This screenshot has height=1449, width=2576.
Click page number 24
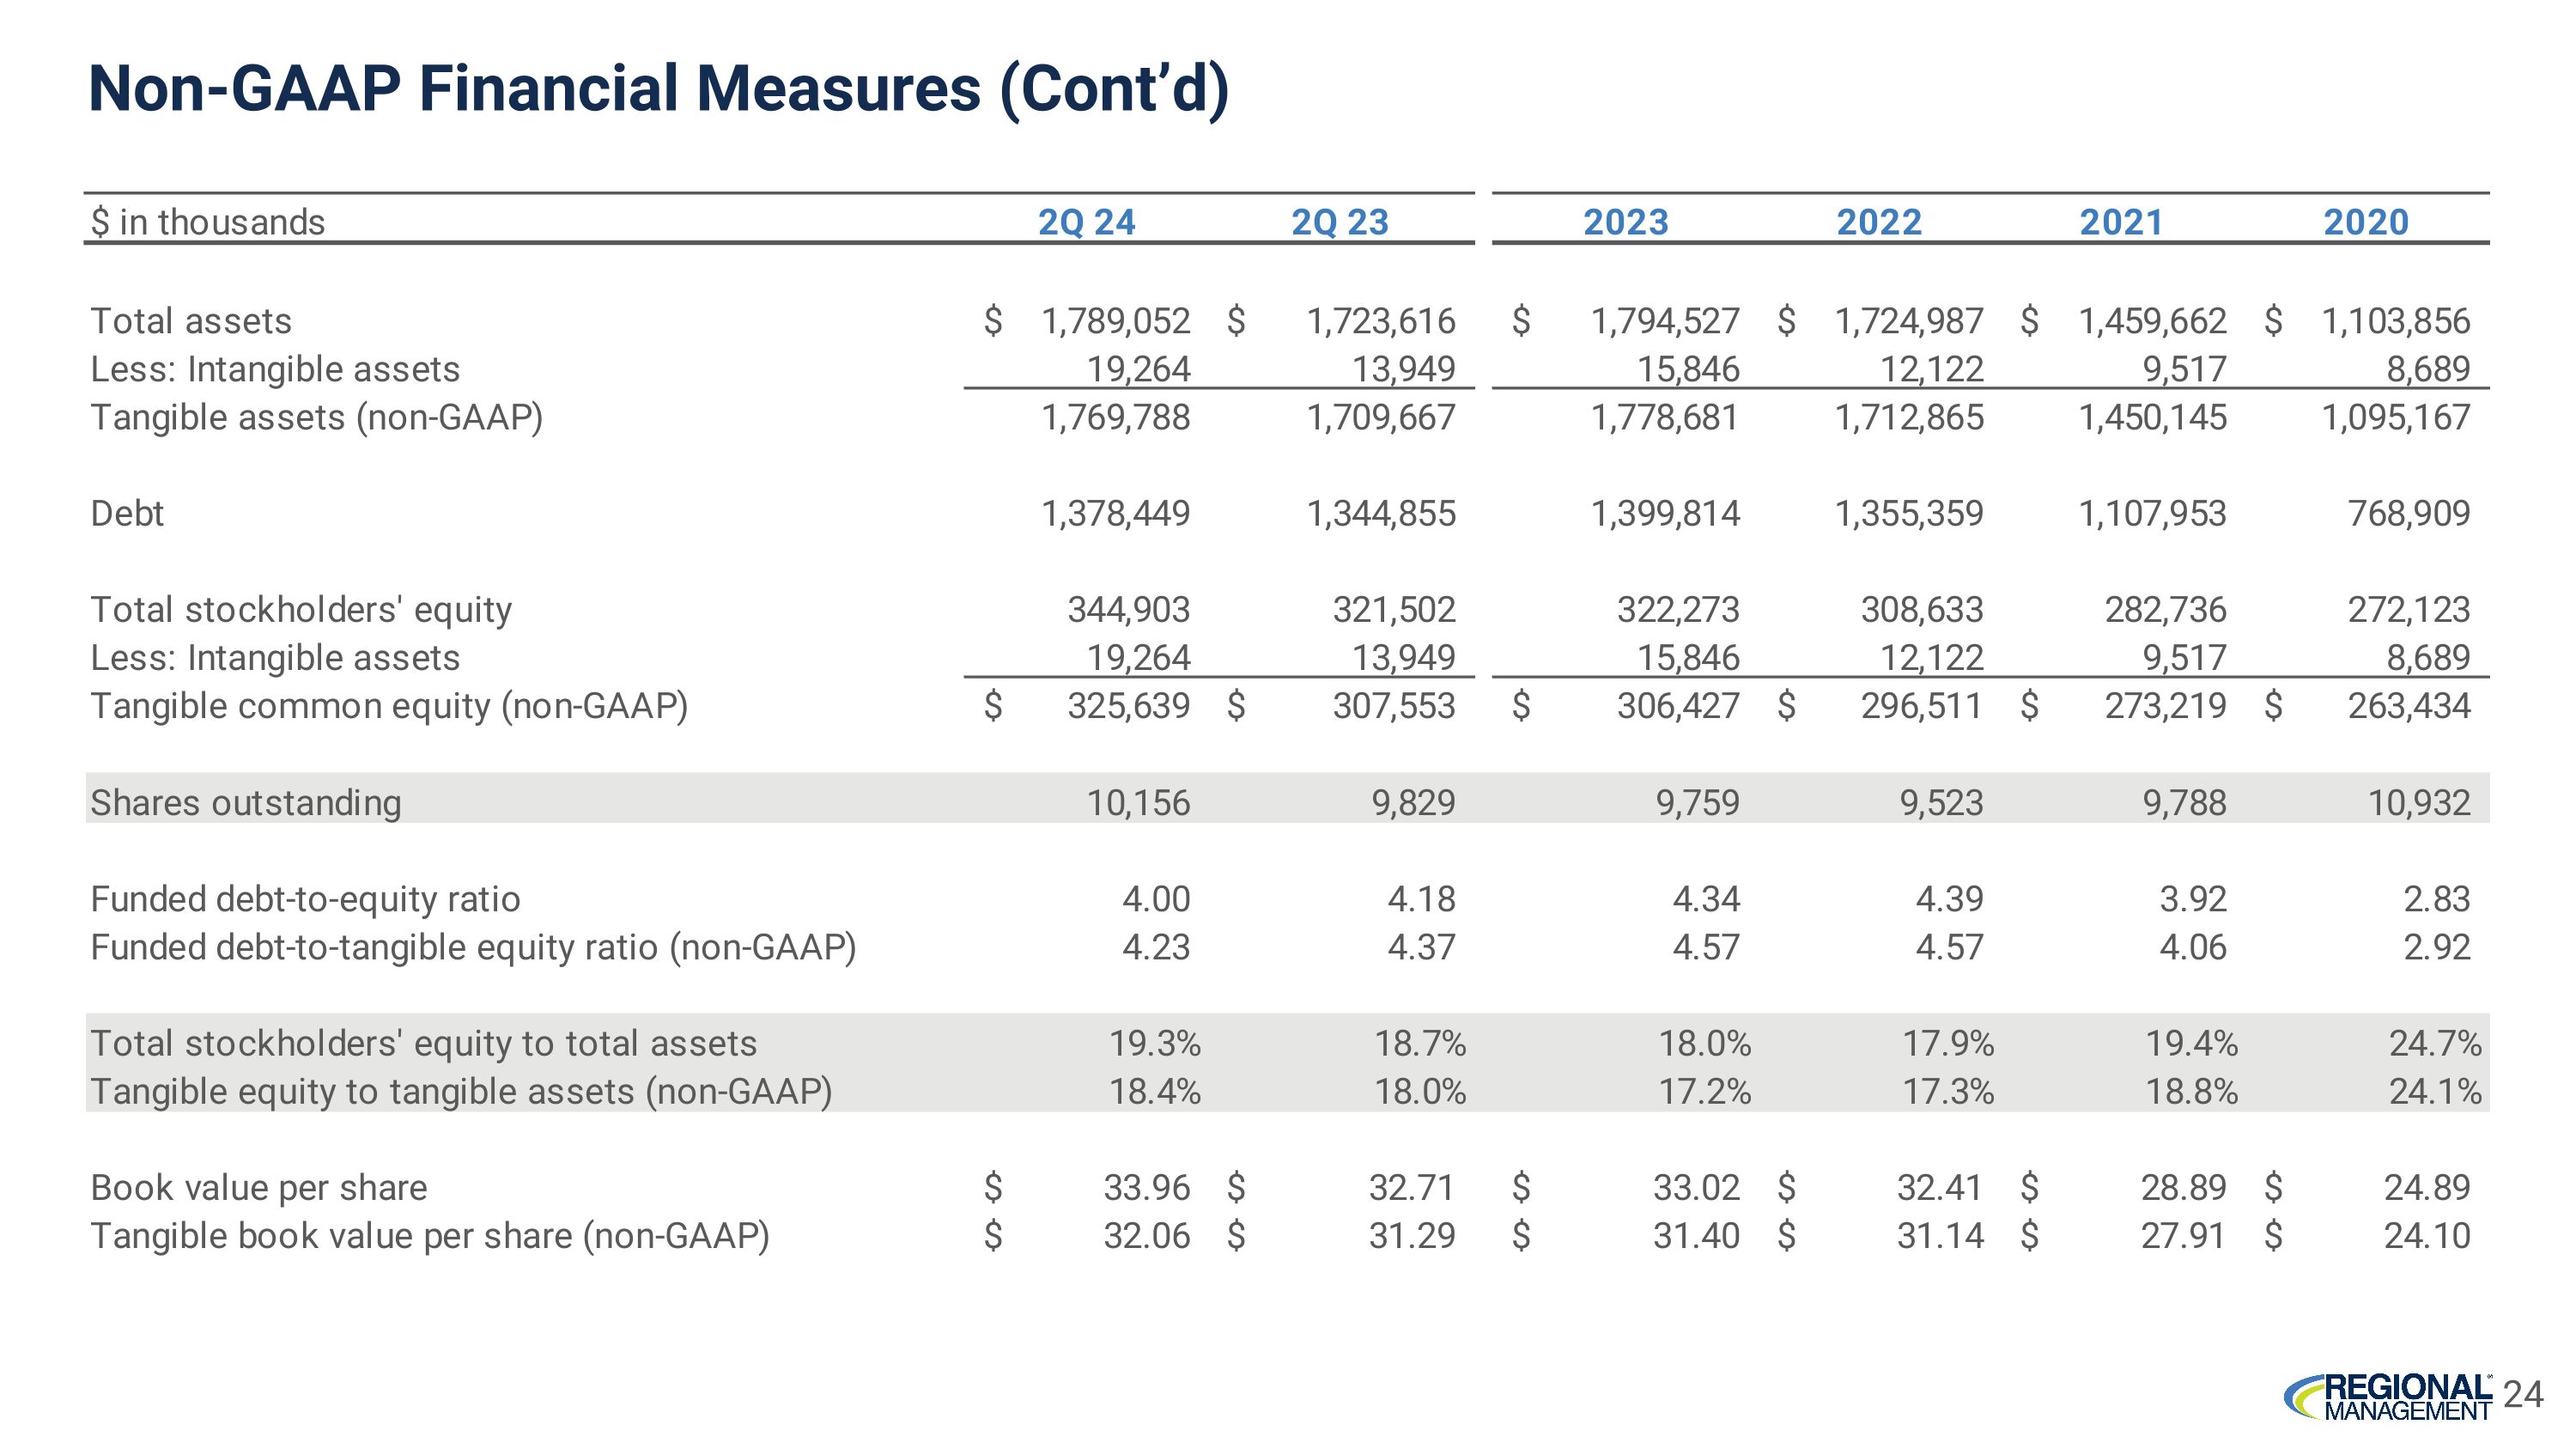point(2523,1394)
